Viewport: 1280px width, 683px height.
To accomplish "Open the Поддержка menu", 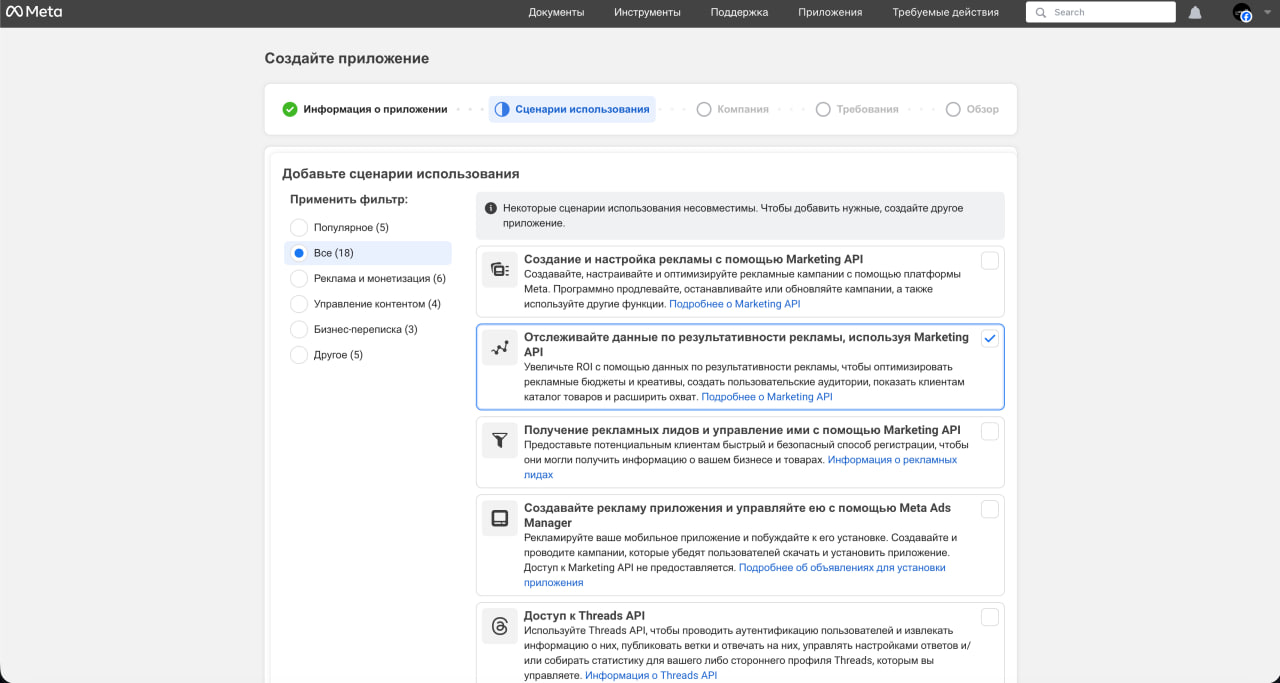I will pos(738,12).
